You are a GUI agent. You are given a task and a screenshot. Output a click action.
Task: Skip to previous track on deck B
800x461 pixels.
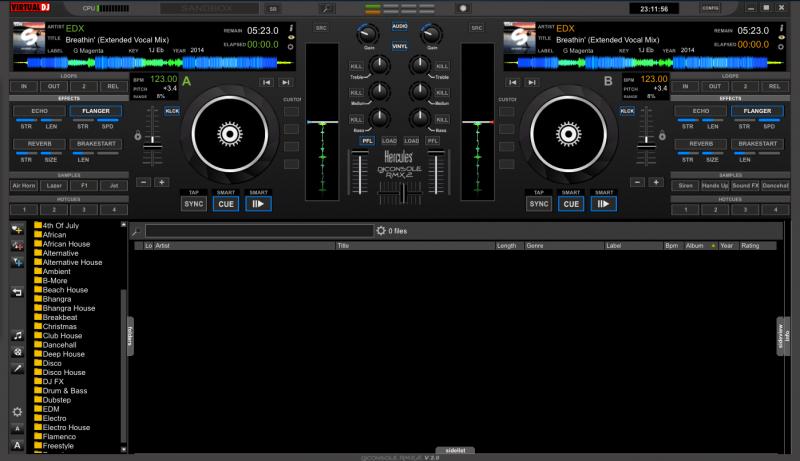tap(513, 82)
